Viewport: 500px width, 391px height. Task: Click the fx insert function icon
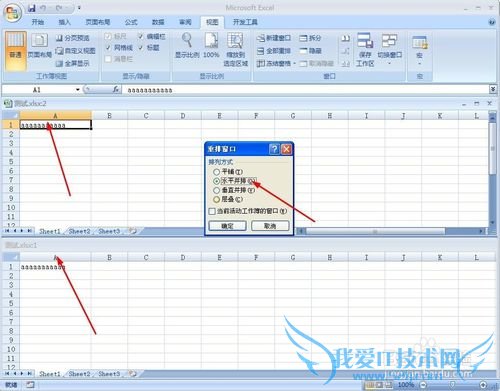click(x=115, y=90)
